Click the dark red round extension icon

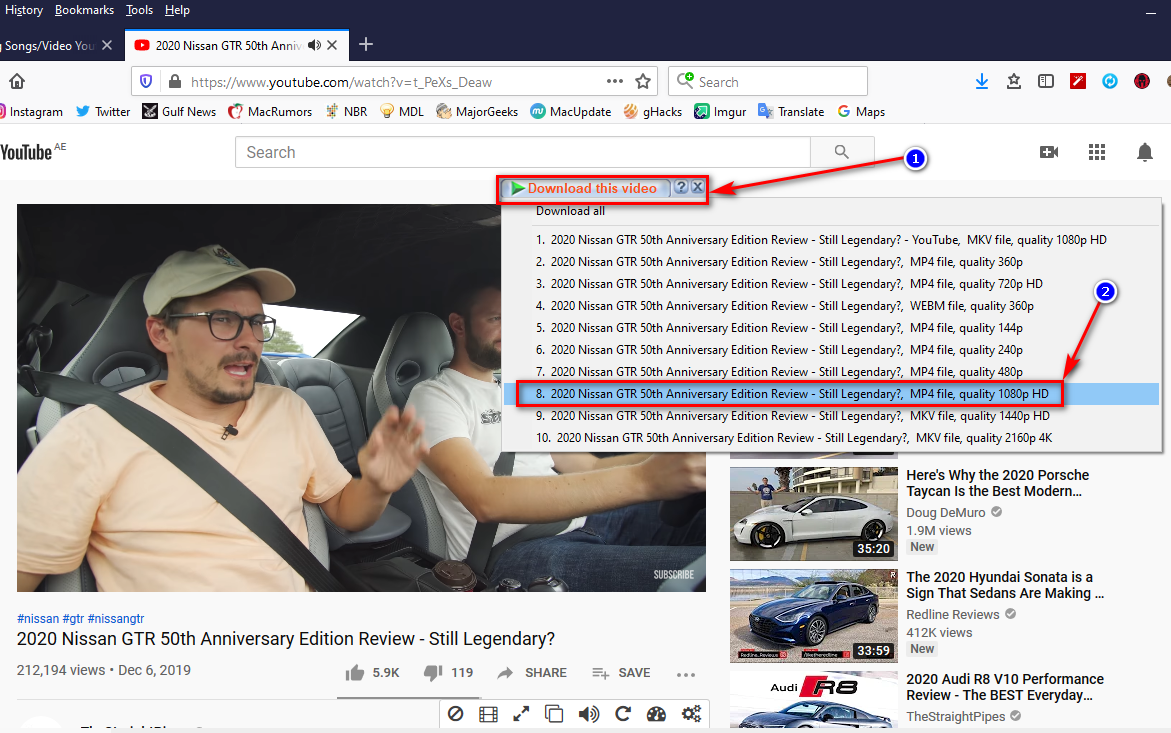click(x=1142, y=81)
